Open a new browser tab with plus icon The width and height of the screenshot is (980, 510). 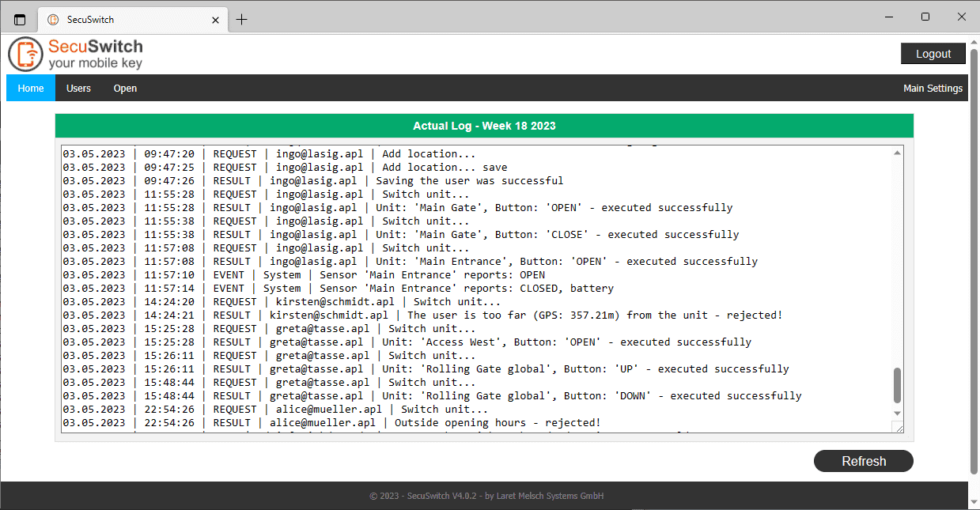[241, 19]
